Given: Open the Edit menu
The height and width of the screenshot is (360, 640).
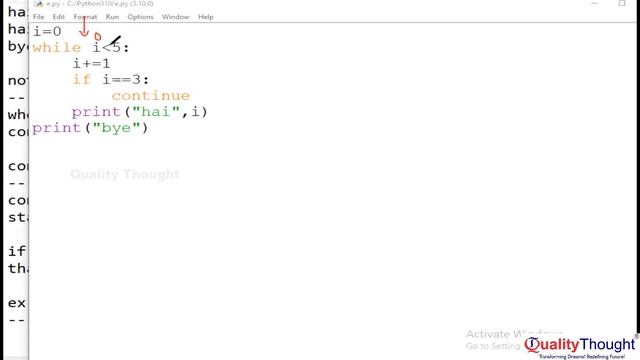Looking at the screenshot, I should click(x=59, y=17).
